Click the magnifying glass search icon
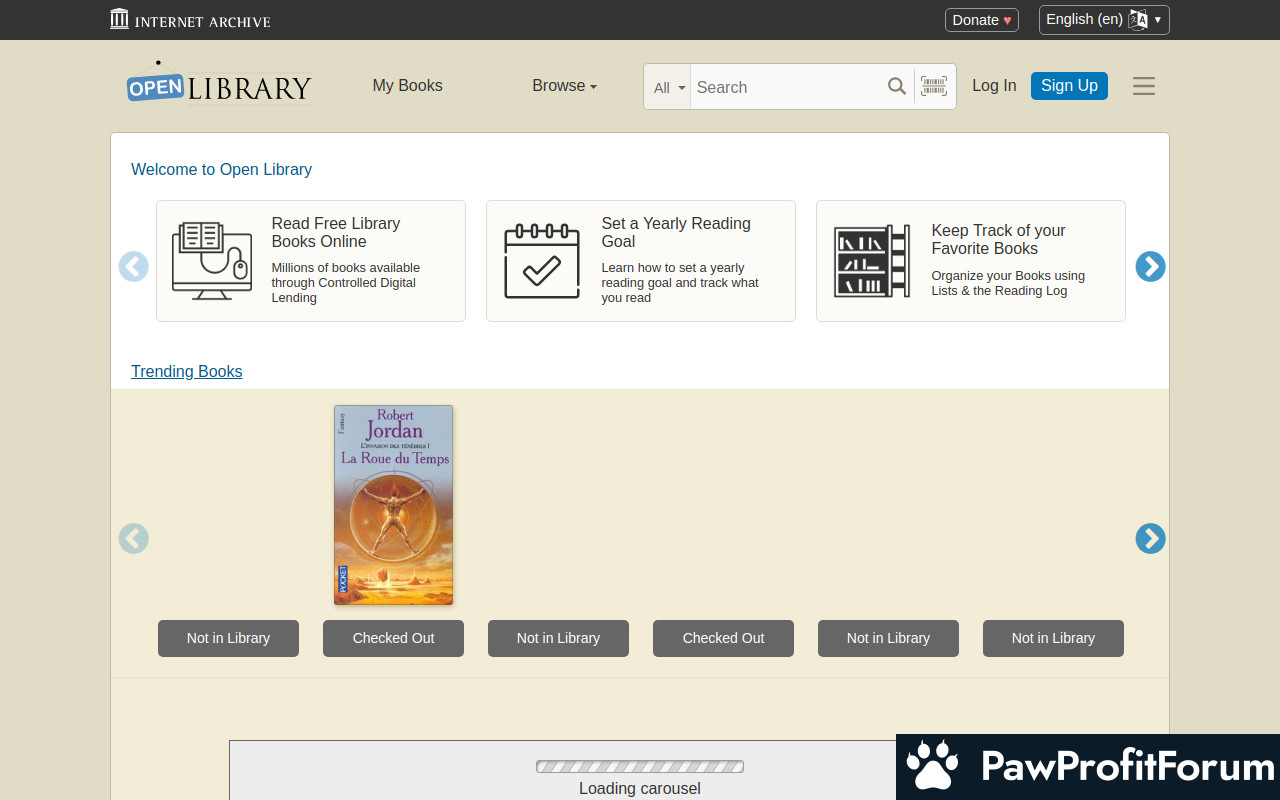This screenshot has height=800, width=1280. pyautogui.click(x=896, y=87)
